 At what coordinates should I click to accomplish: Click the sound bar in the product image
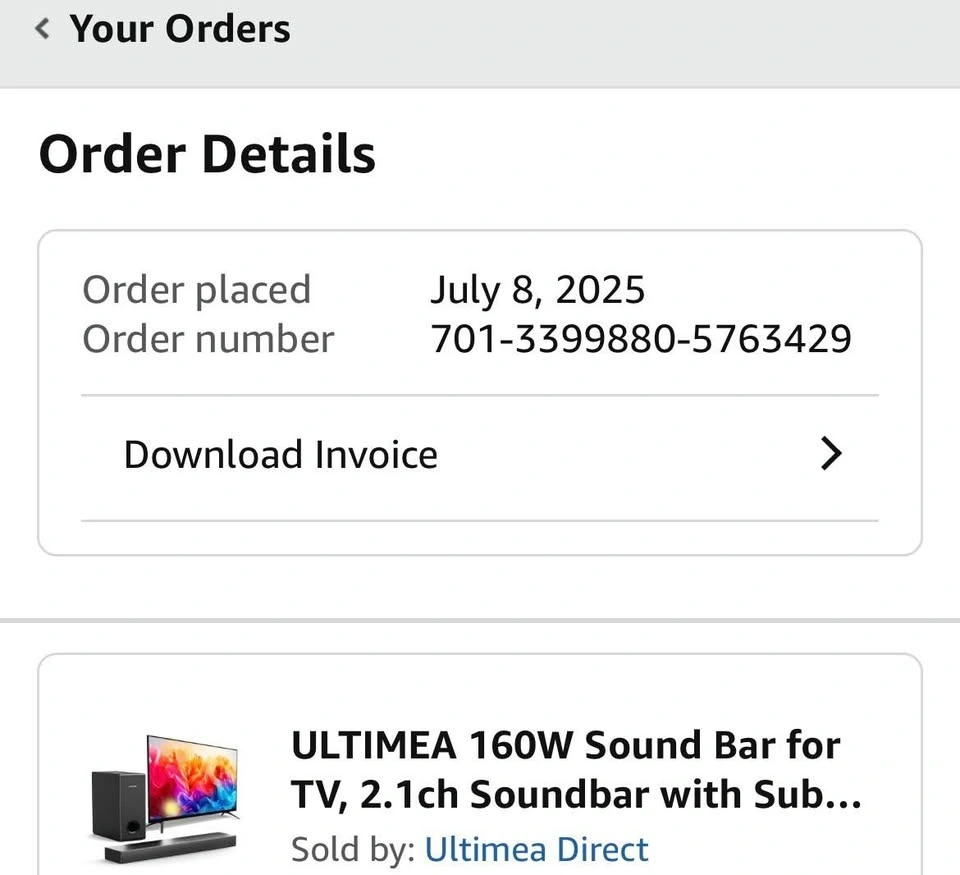(170, 848)
